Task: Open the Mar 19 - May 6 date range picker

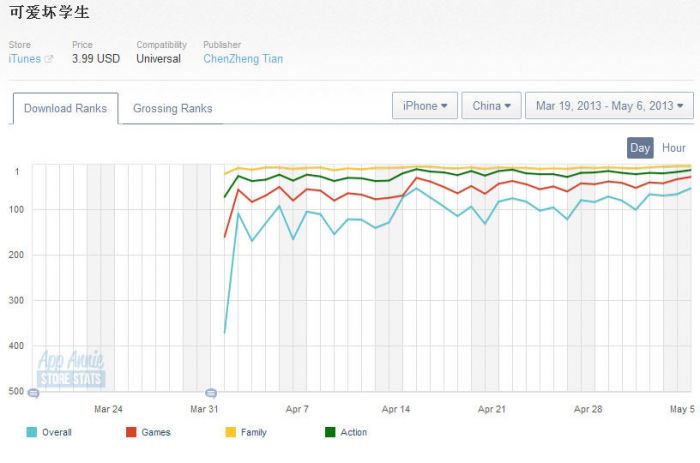Action: 609,106
